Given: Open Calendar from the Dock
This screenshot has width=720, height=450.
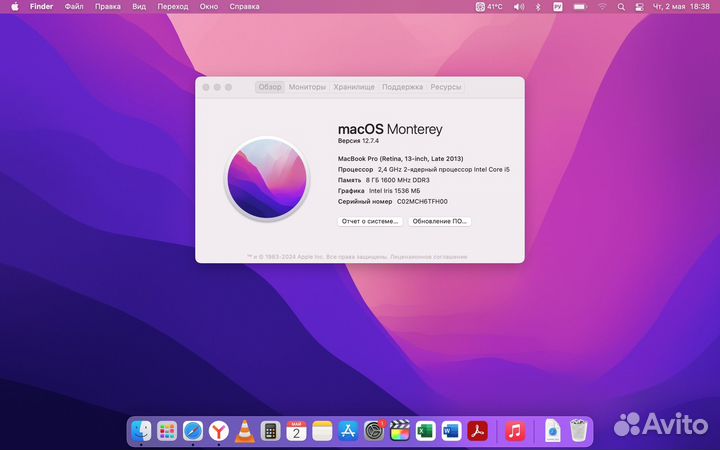Looking at the screenshot, I should (x=296, y=431).
